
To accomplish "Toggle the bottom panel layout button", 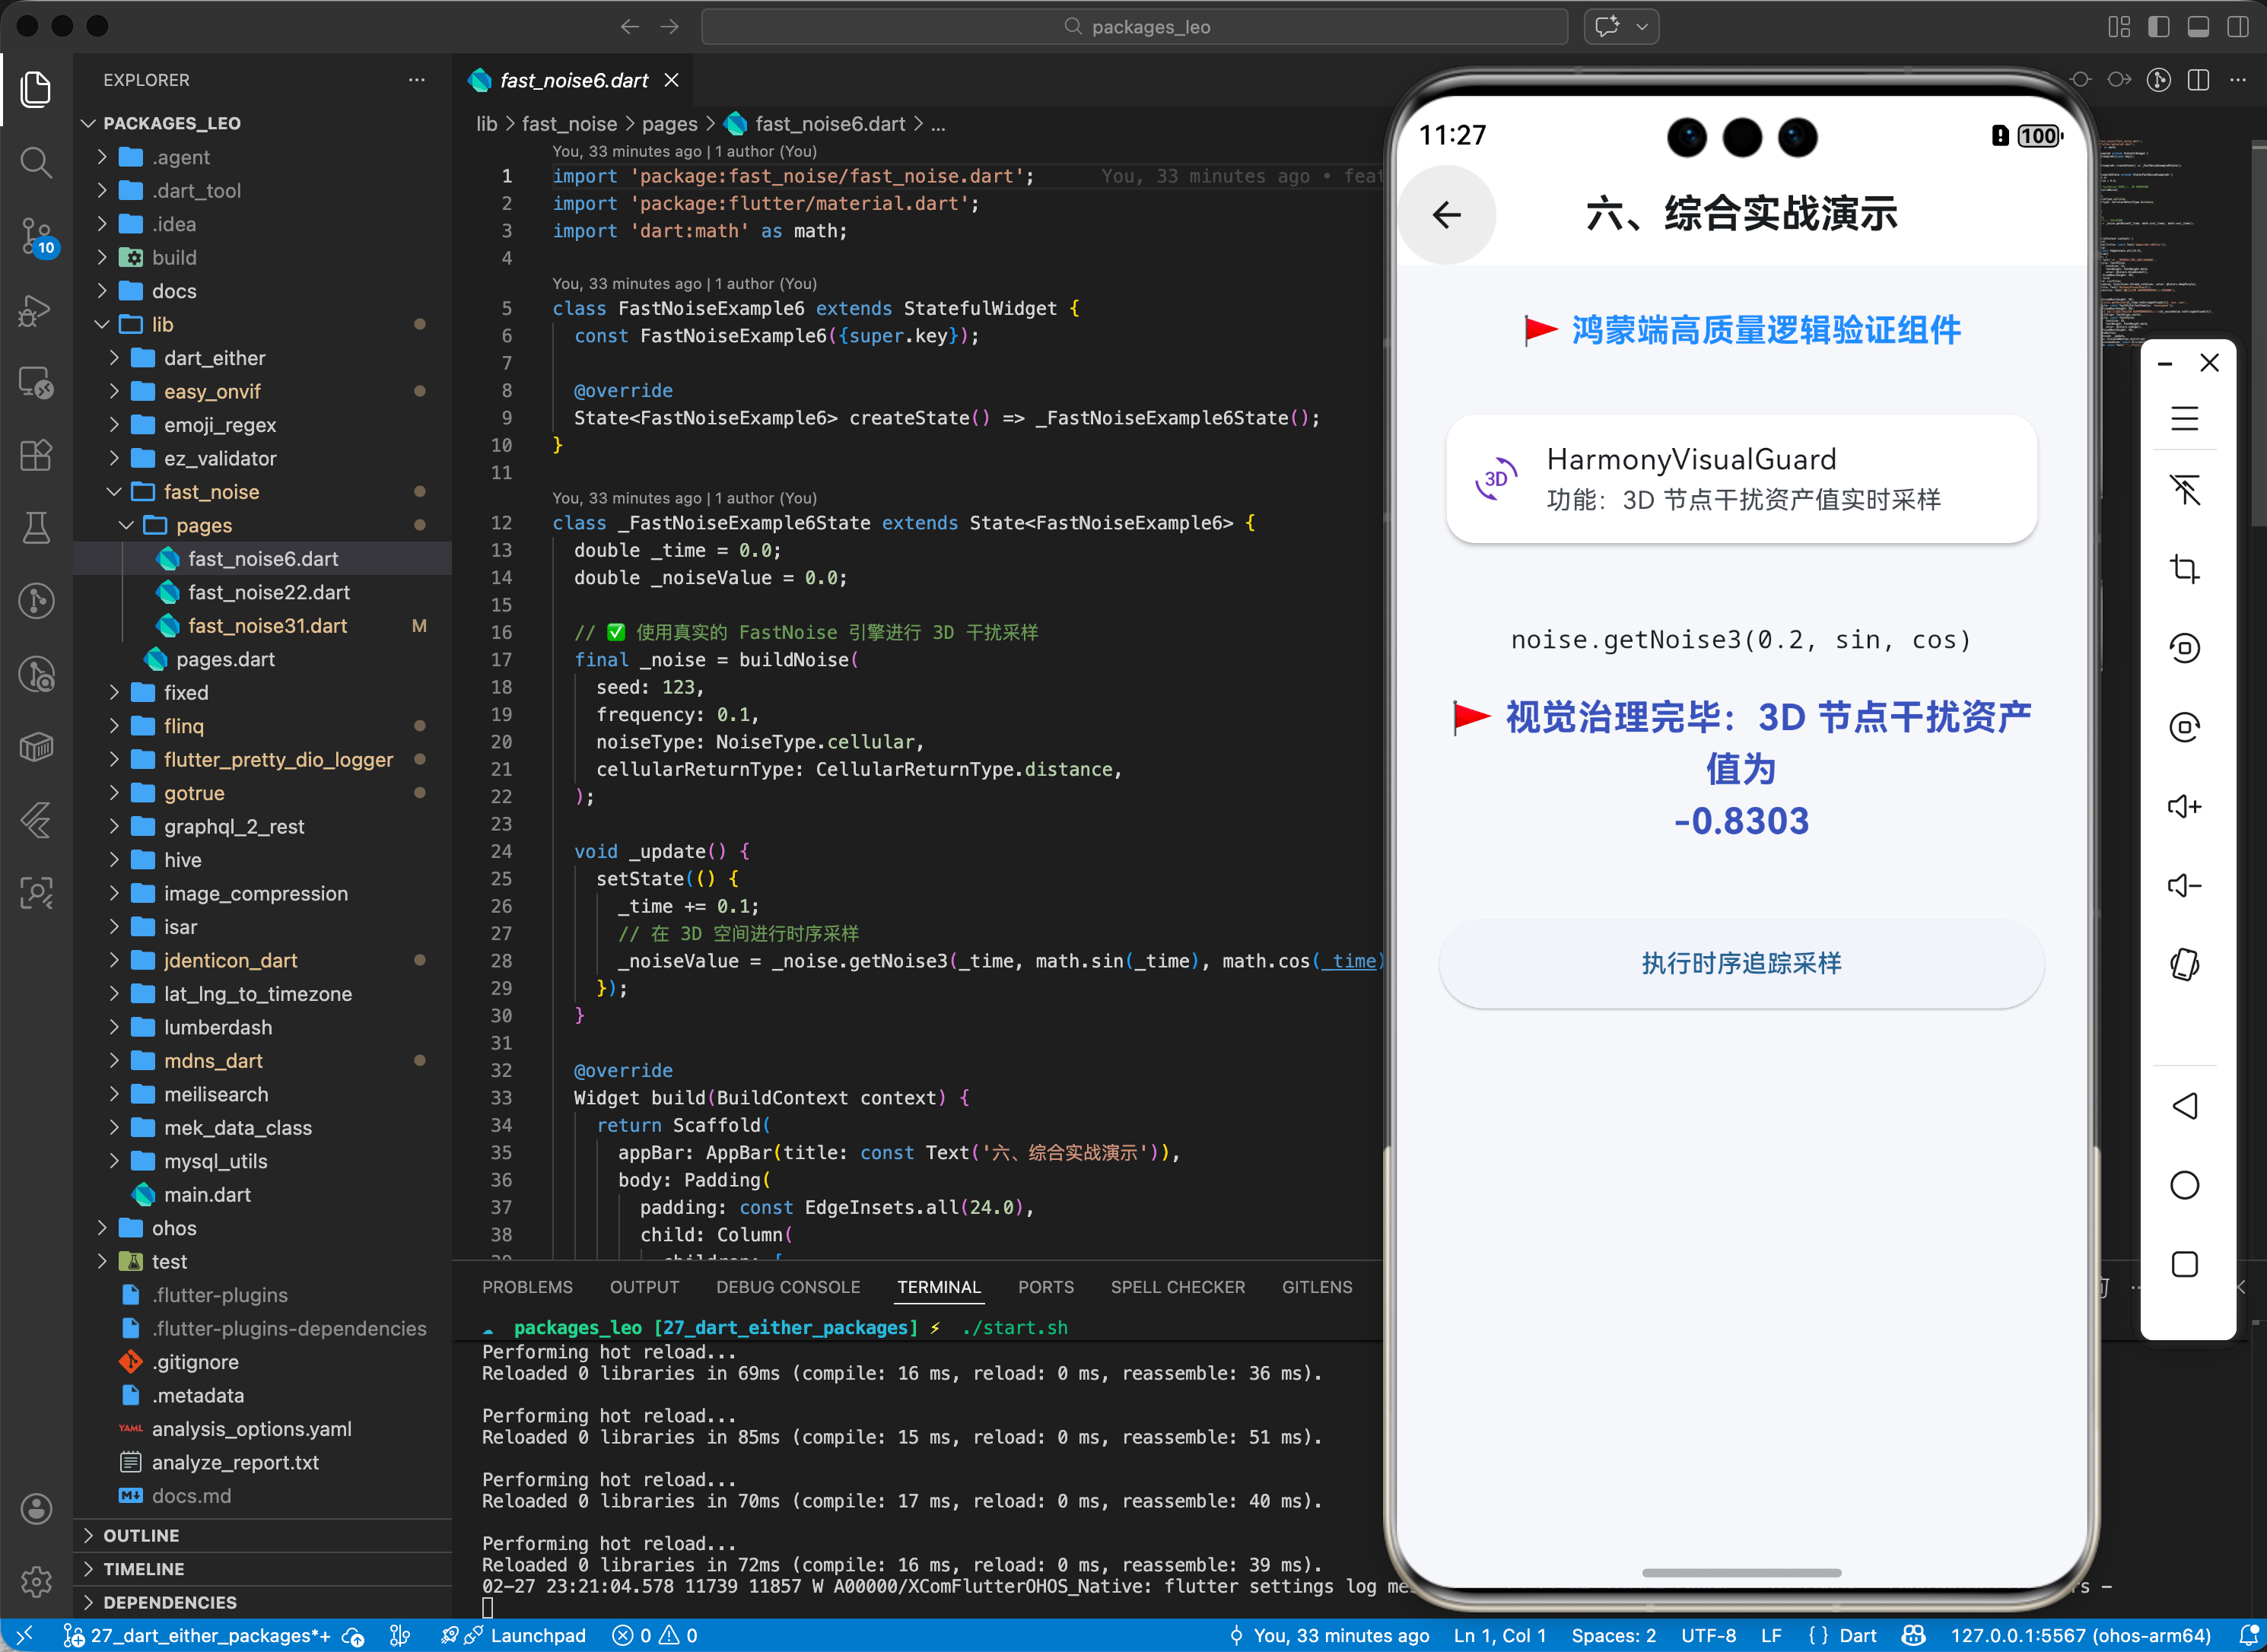I will pos(2198,27).
